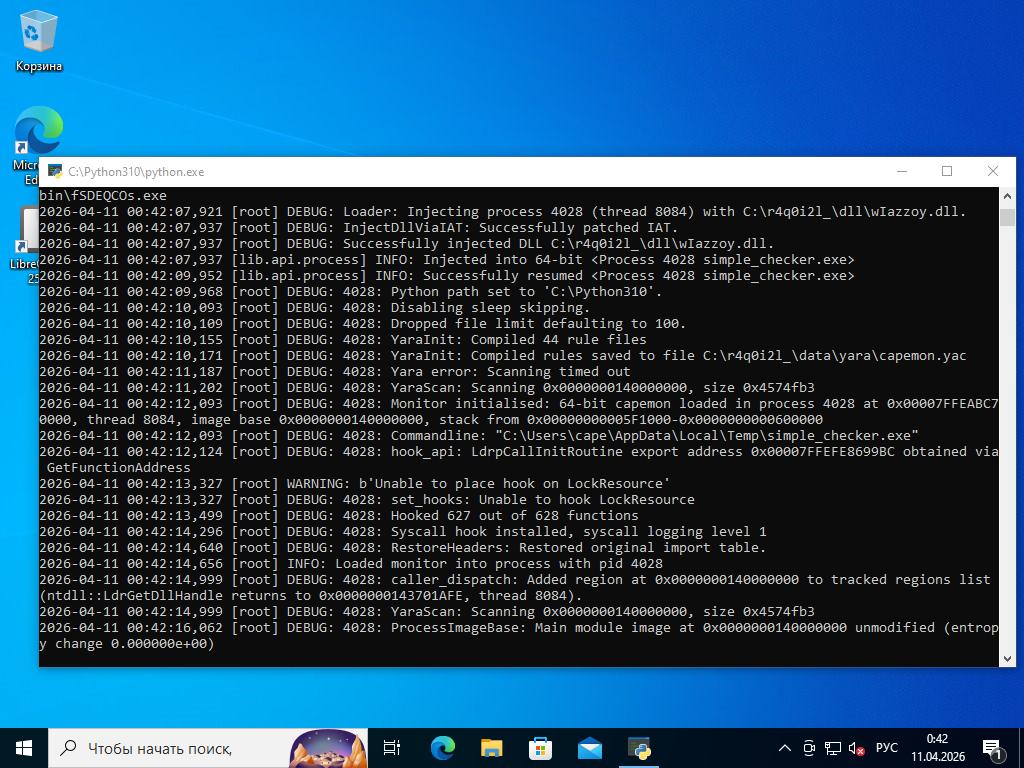Image resolution: width=1024 pixels, height=768 pixels.
Task: Launch Microsoft Edge from the taskbar
Action: tap(442, 748)
